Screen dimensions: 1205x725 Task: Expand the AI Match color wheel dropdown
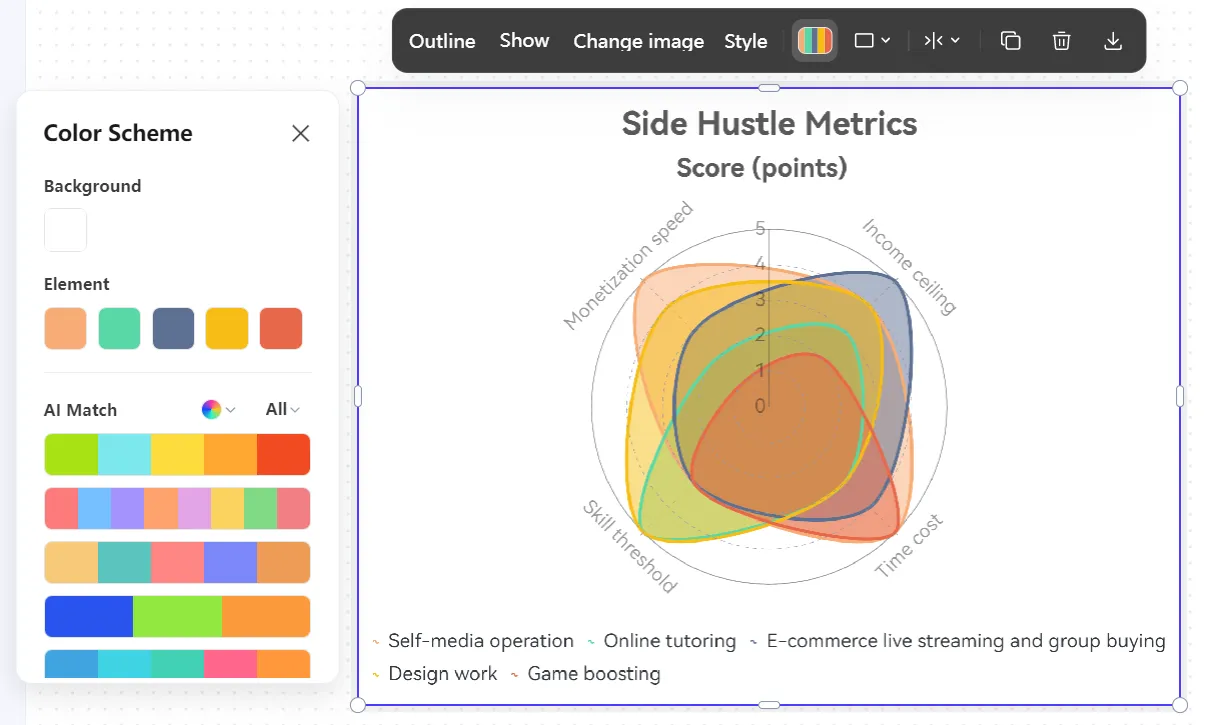point(218,409)
